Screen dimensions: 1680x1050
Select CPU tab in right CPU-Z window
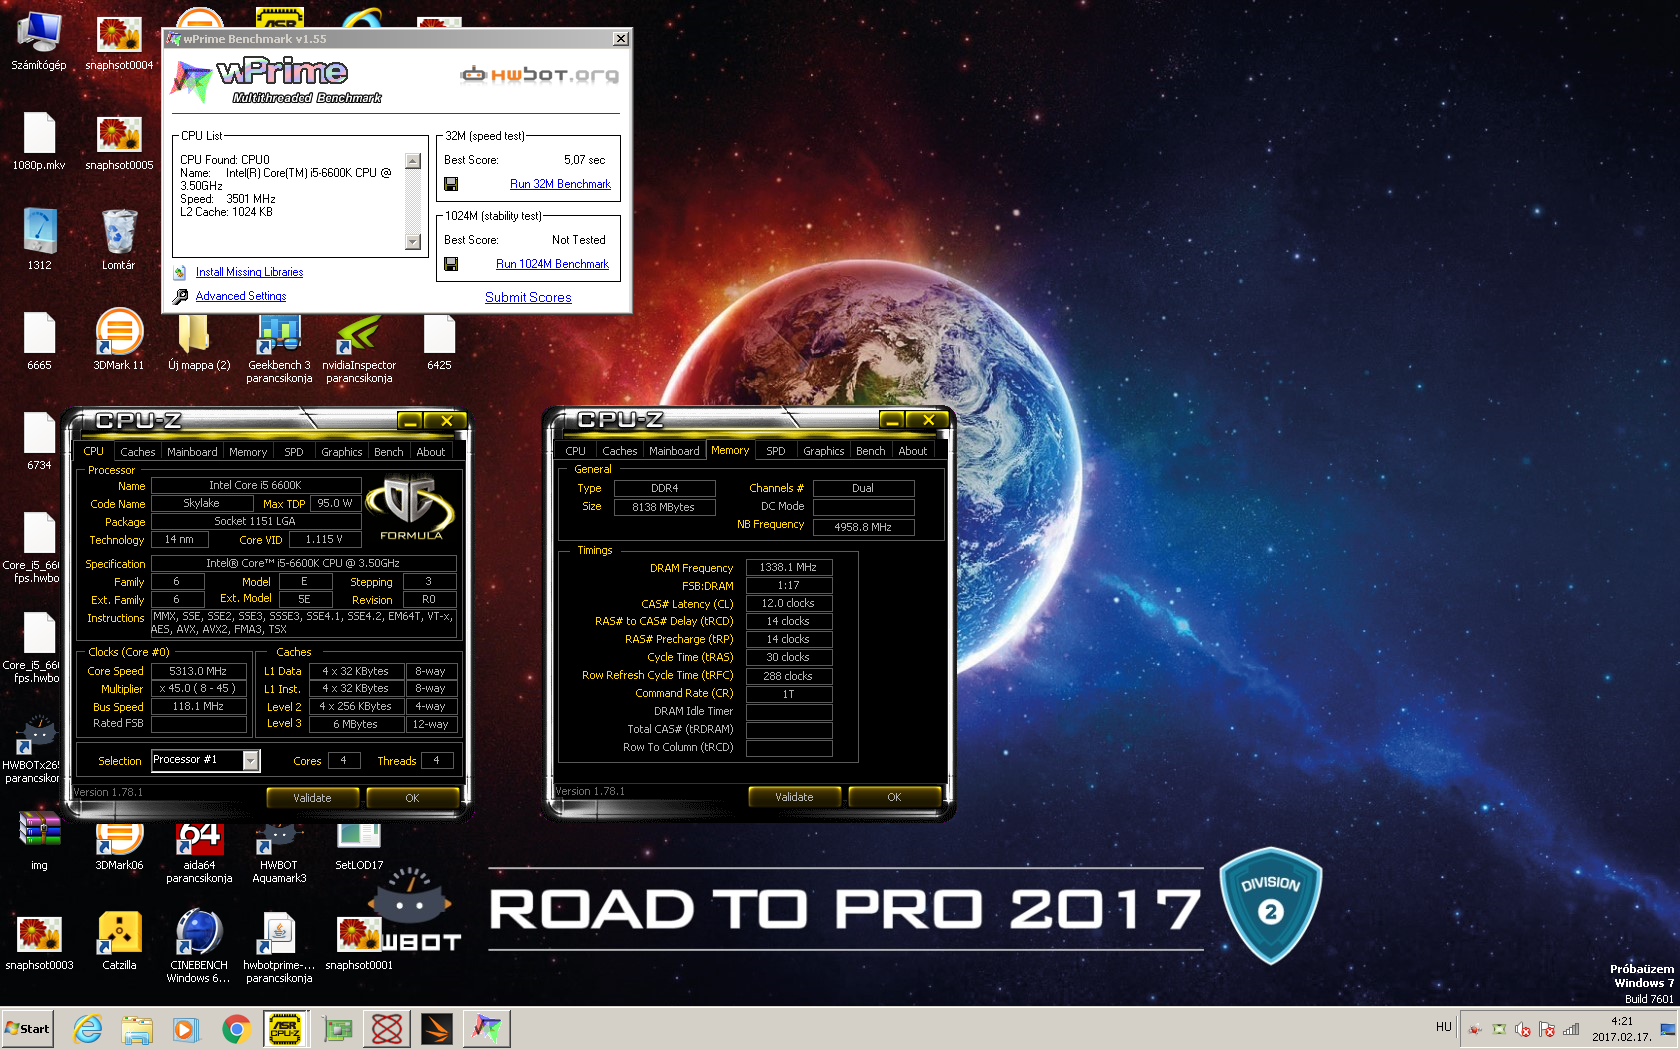576,451
